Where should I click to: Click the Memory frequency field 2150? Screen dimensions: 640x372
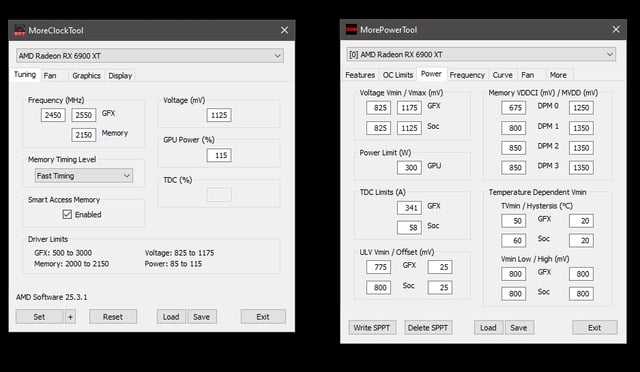point(84,135)
